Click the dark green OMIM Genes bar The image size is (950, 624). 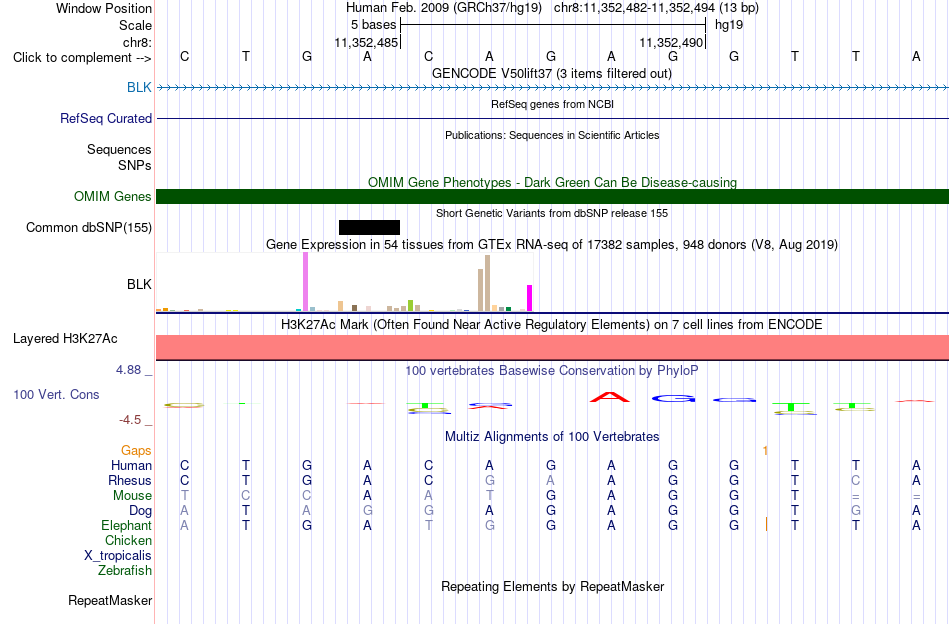pos(553,196)
